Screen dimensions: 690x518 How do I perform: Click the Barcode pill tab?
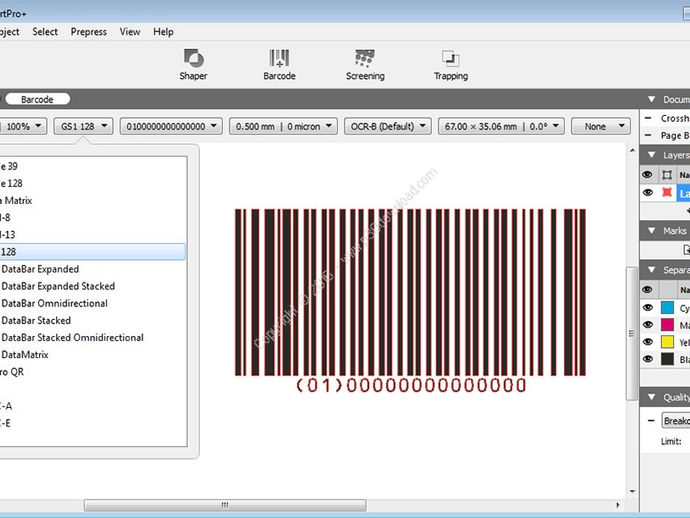click(37, 99)
